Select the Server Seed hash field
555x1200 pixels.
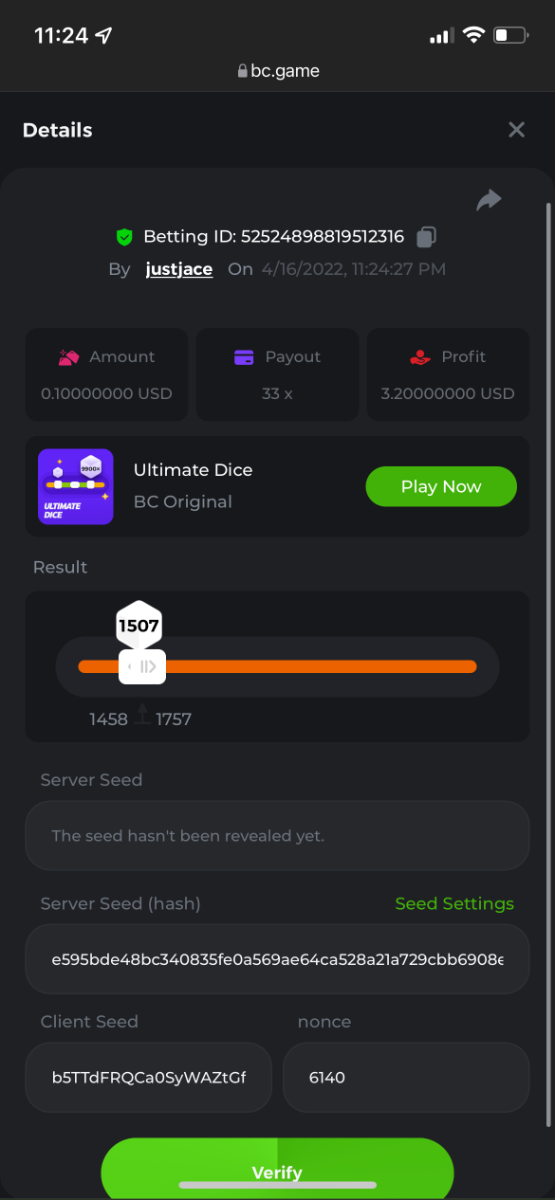277,959
